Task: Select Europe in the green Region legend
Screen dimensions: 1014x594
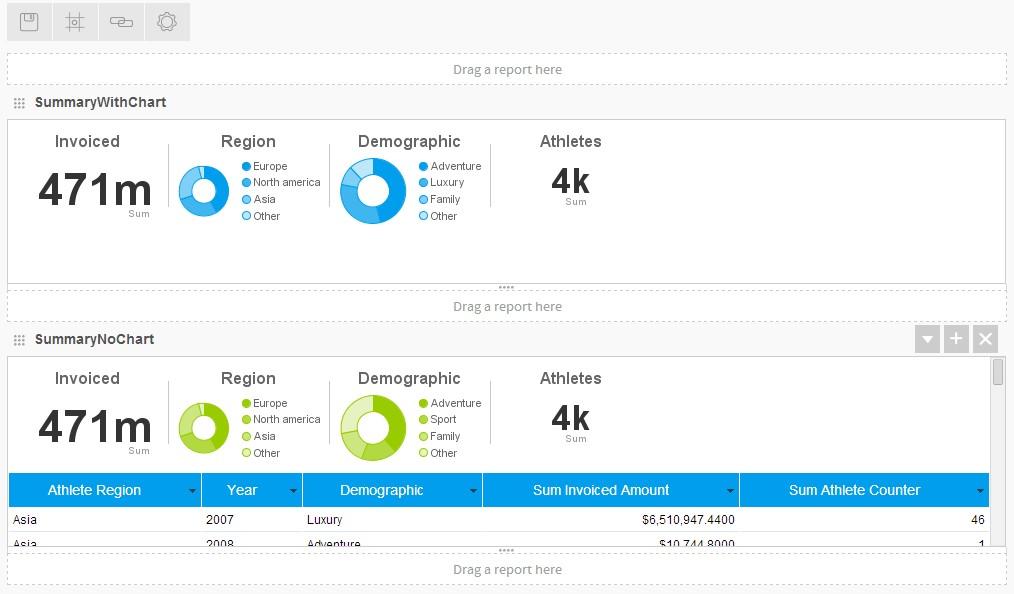Action: tap(264, 403)
